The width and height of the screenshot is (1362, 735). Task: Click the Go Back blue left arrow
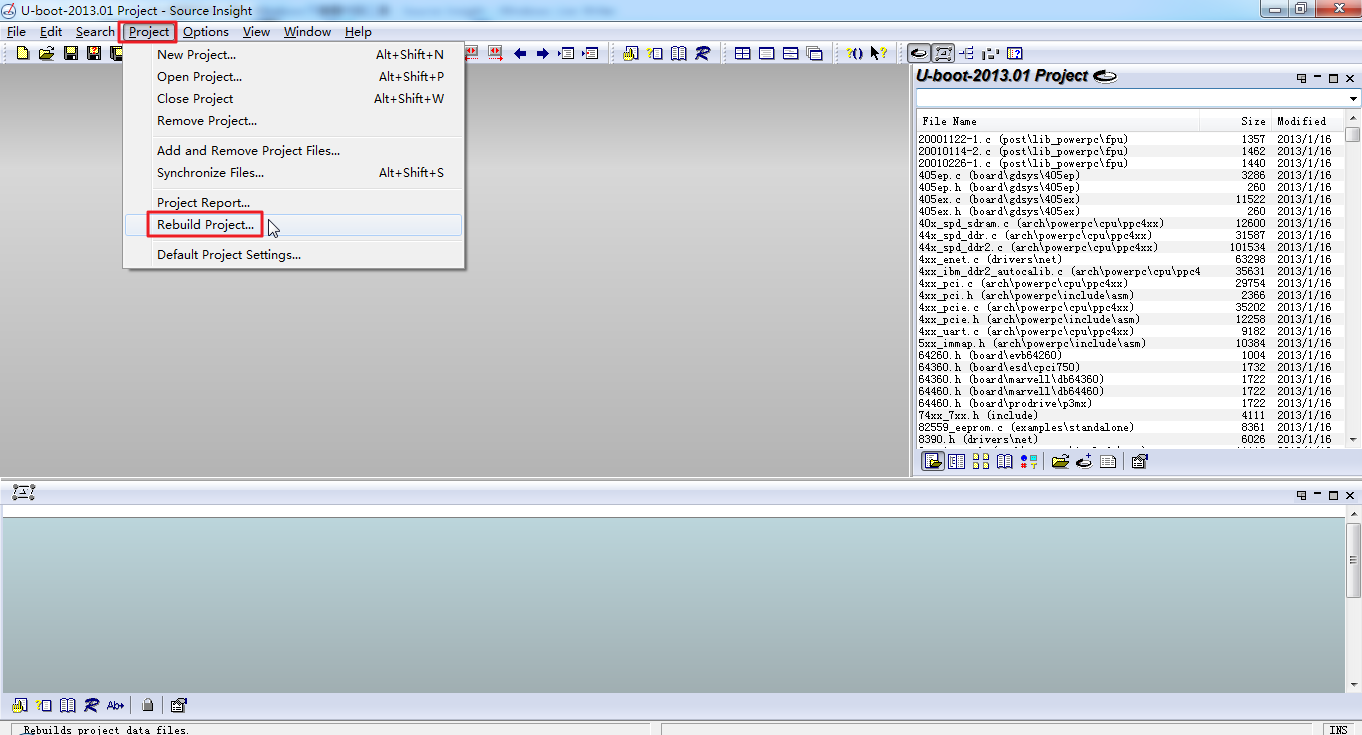(520, 53)
